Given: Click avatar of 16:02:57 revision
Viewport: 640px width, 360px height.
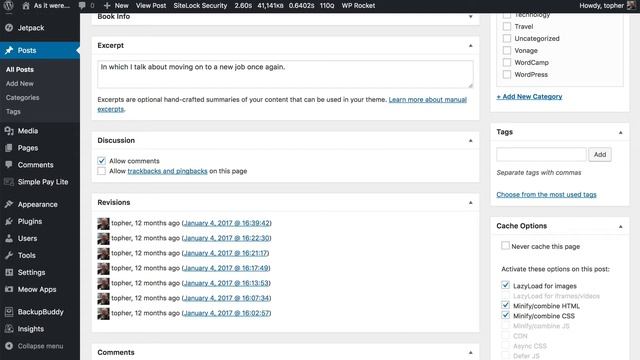Looking at the screenshot, I should click(103, 313).
